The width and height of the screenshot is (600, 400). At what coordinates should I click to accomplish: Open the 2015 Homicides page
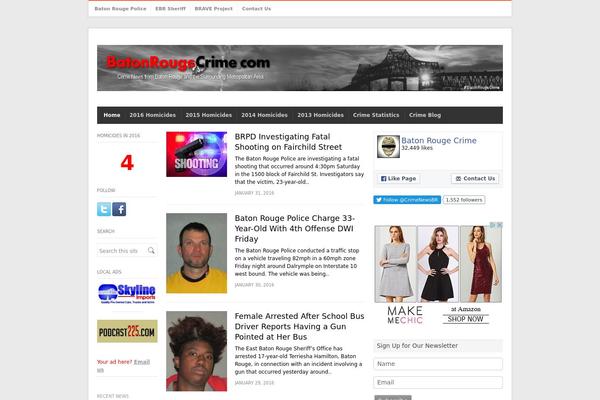209,115
